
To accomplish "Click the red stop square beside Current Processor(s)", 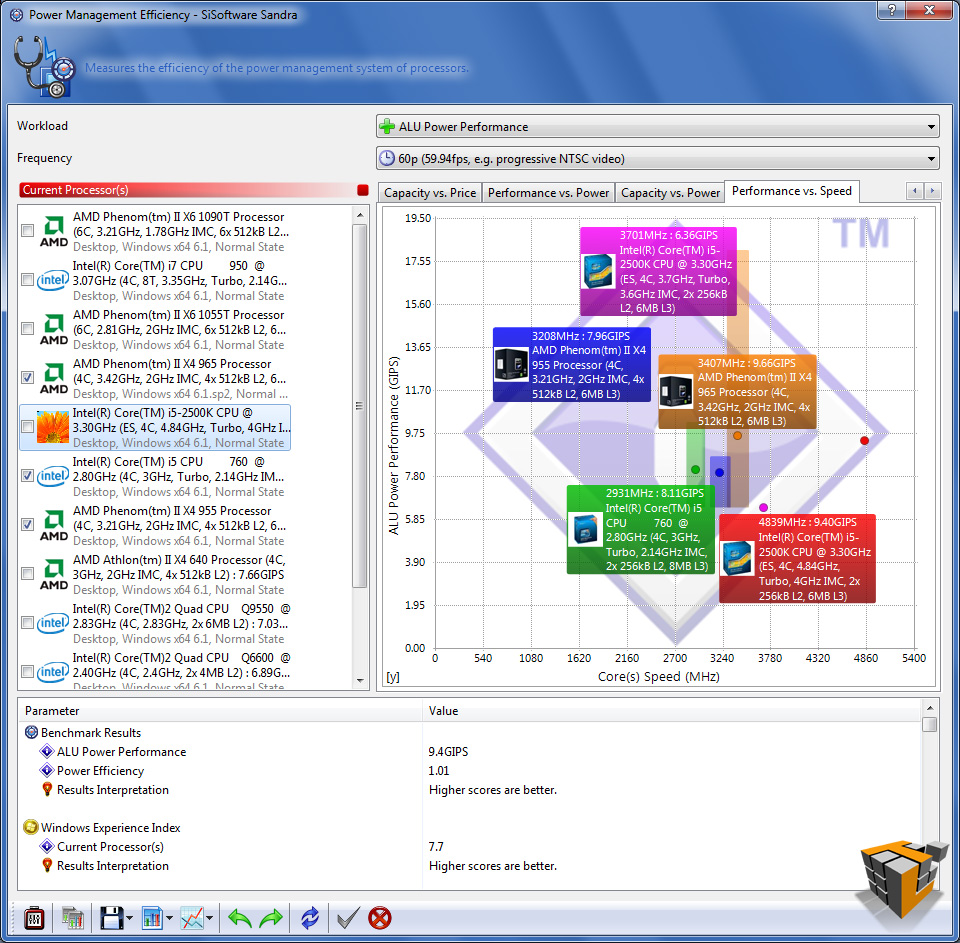I will (x=362, y=190).
